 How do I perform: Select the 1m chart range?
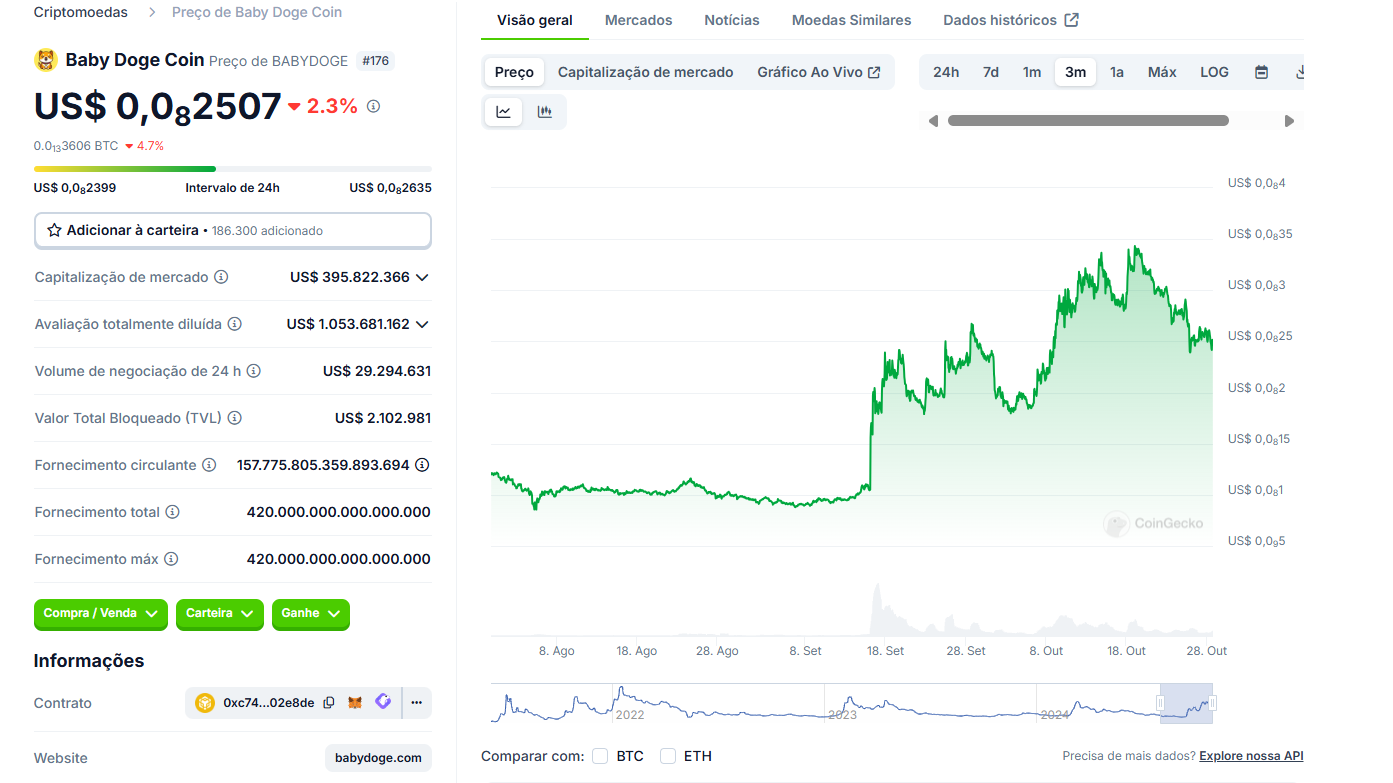1032,72
